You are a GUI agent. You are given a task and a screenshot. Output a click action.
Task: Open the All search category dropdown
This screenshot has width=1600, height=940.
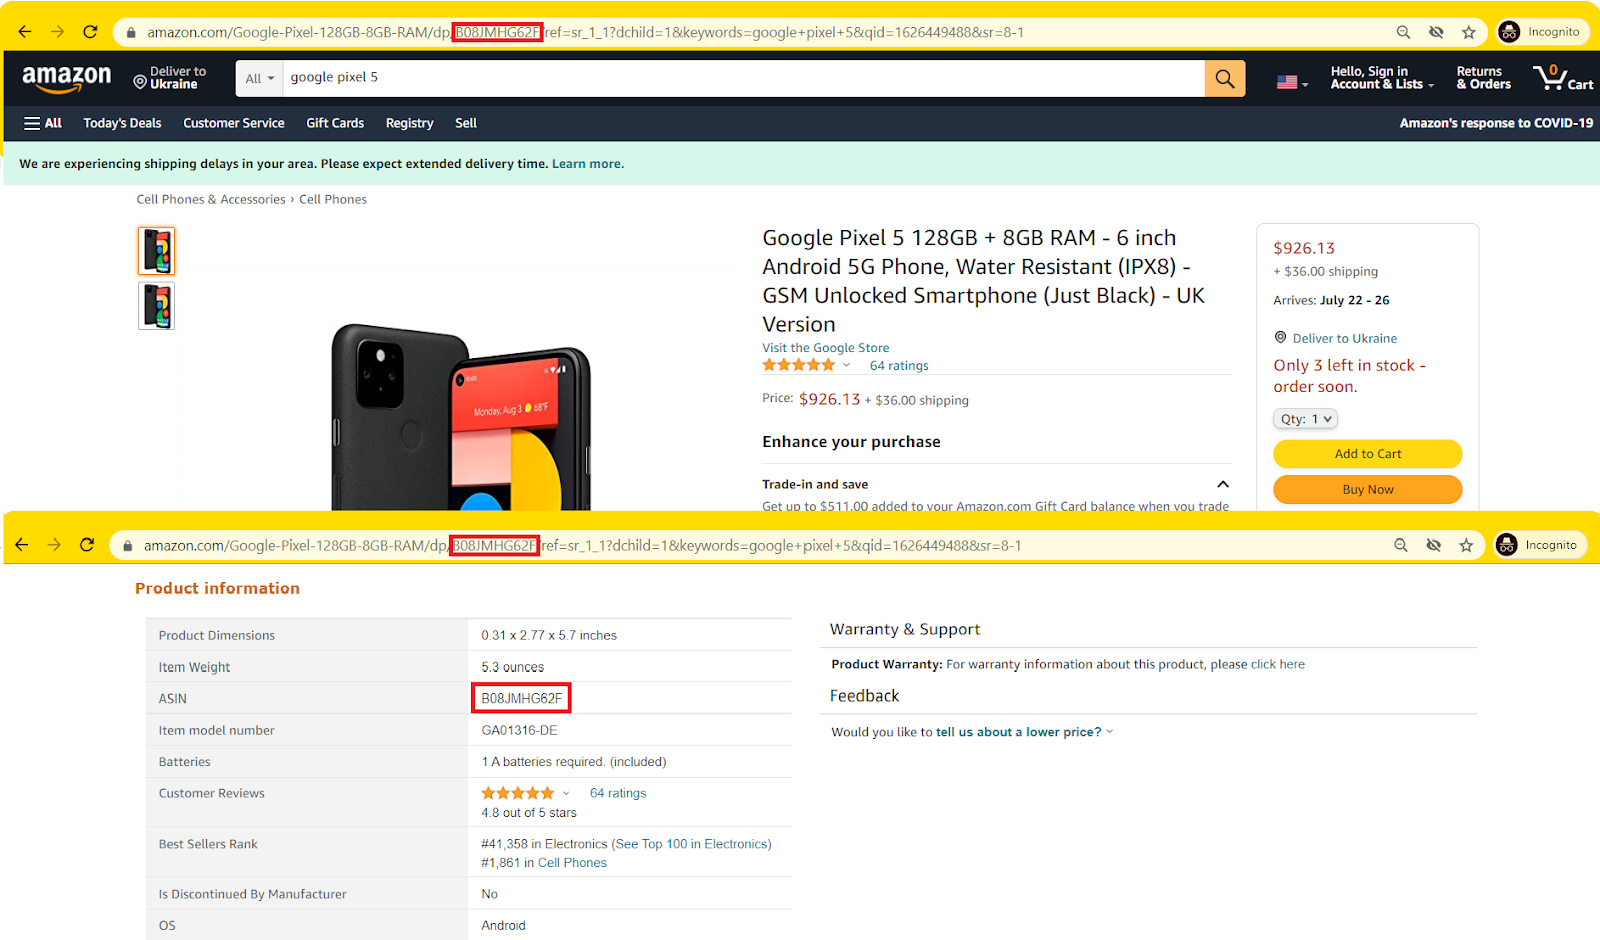259,78
